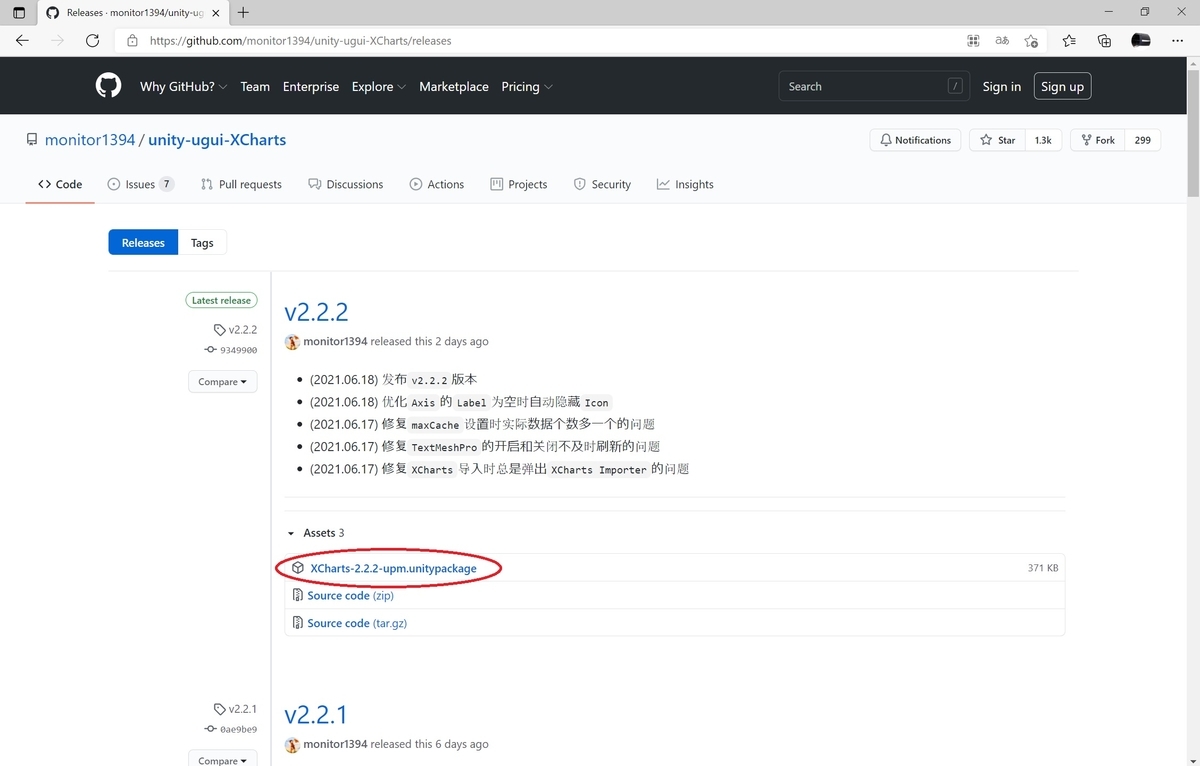Open the browser profile avatar icon

tap(1140, 41)
